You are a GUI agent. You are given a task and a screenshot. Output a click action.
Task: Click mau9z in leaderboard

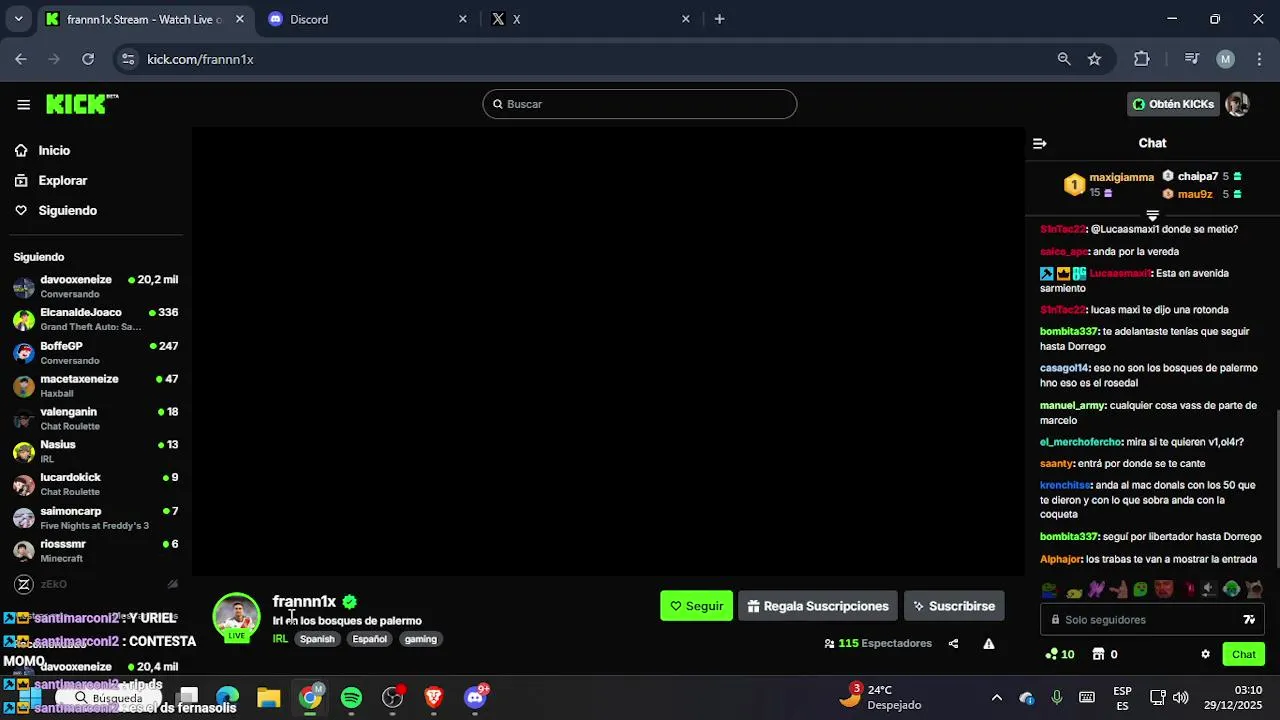1195,194
